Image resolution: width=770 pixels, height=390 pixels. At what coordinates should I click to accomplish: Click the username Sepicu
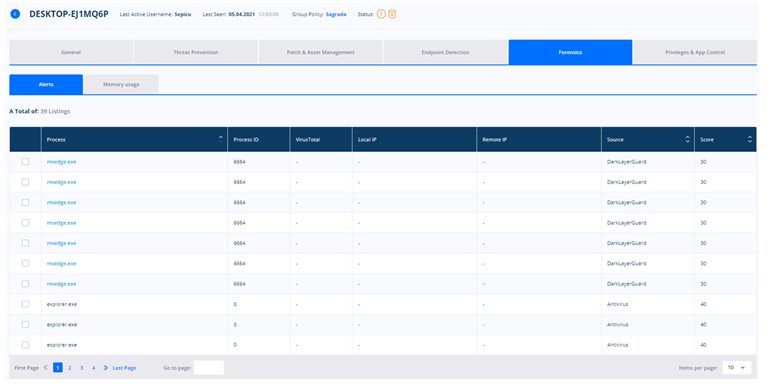(183, 14)
